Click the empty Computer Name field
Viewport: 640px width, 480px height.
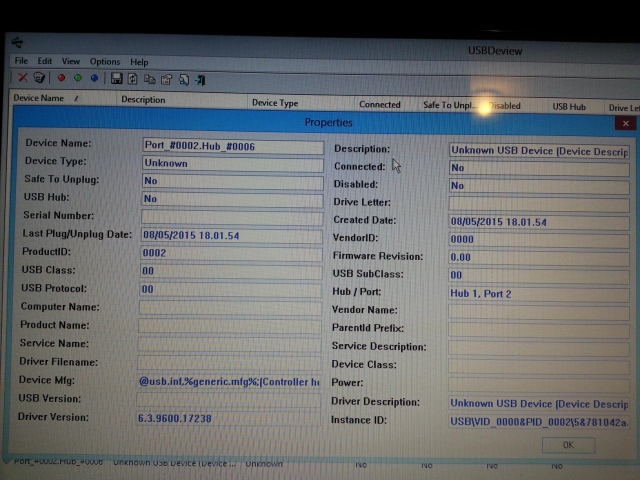[230, 308]
